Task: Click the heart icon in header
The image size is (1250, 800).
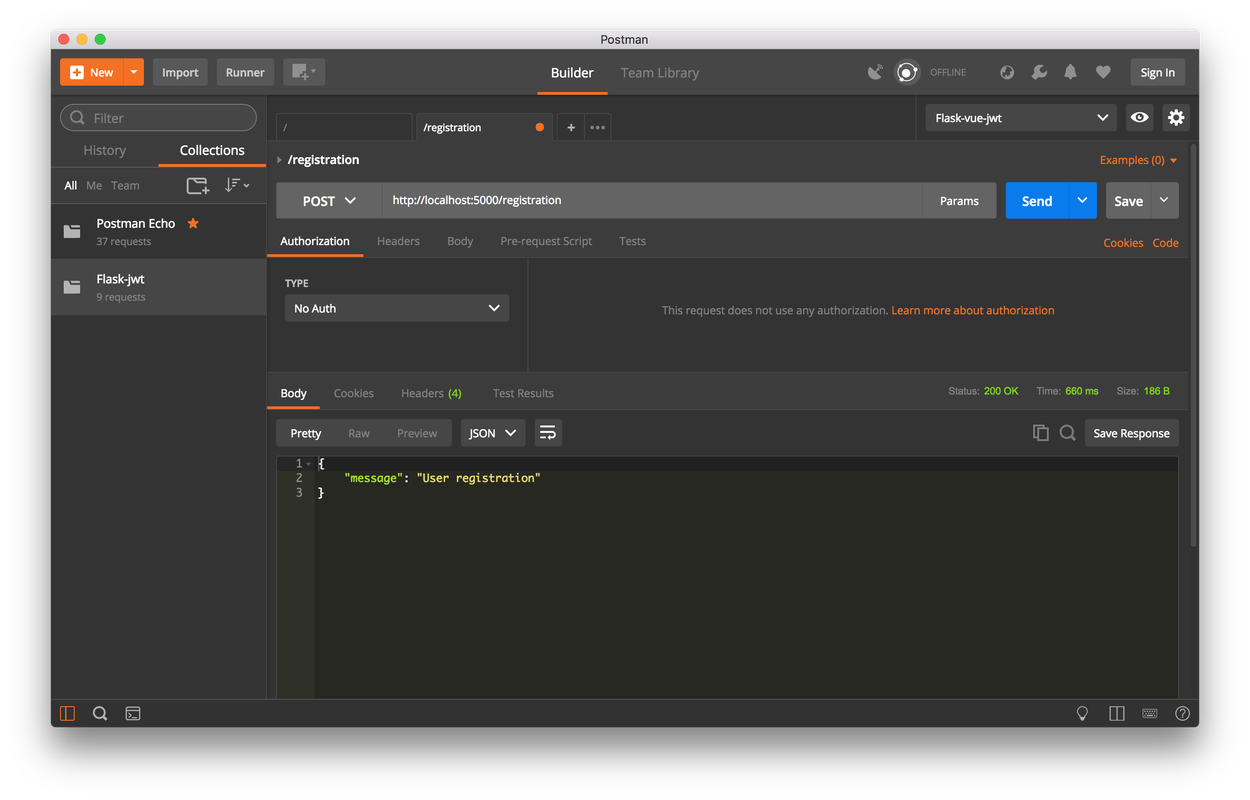Action: 1103,72
